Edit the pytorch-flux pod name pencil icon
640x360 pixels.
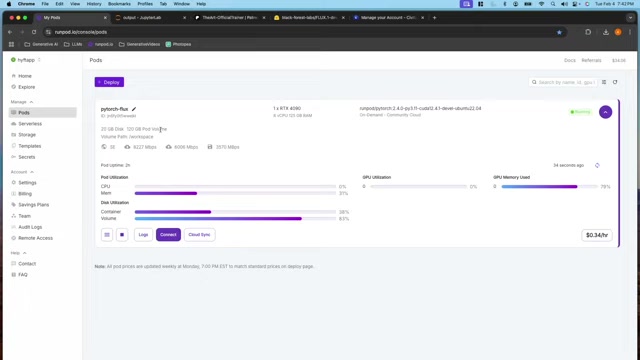tap(134, 109)
